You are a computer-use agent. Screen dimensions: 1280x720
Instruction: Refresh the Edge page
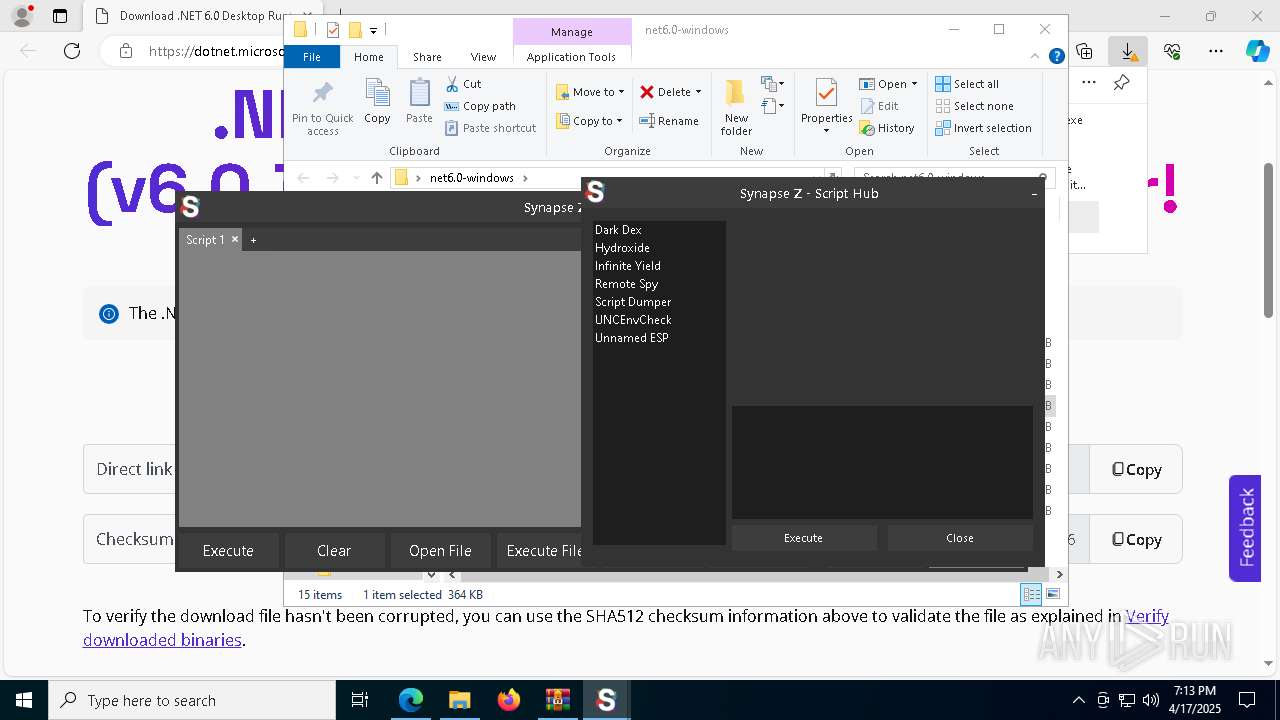72,51
